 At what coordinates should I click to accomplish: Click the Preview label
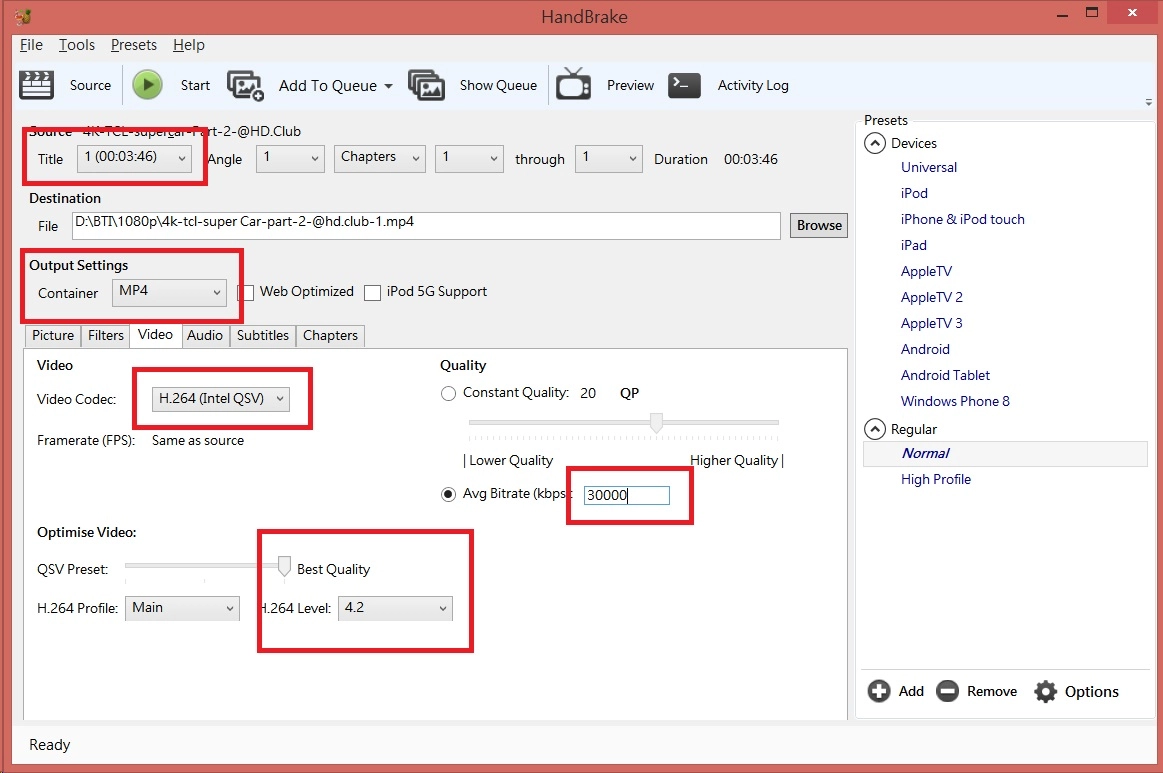[630, 85]
